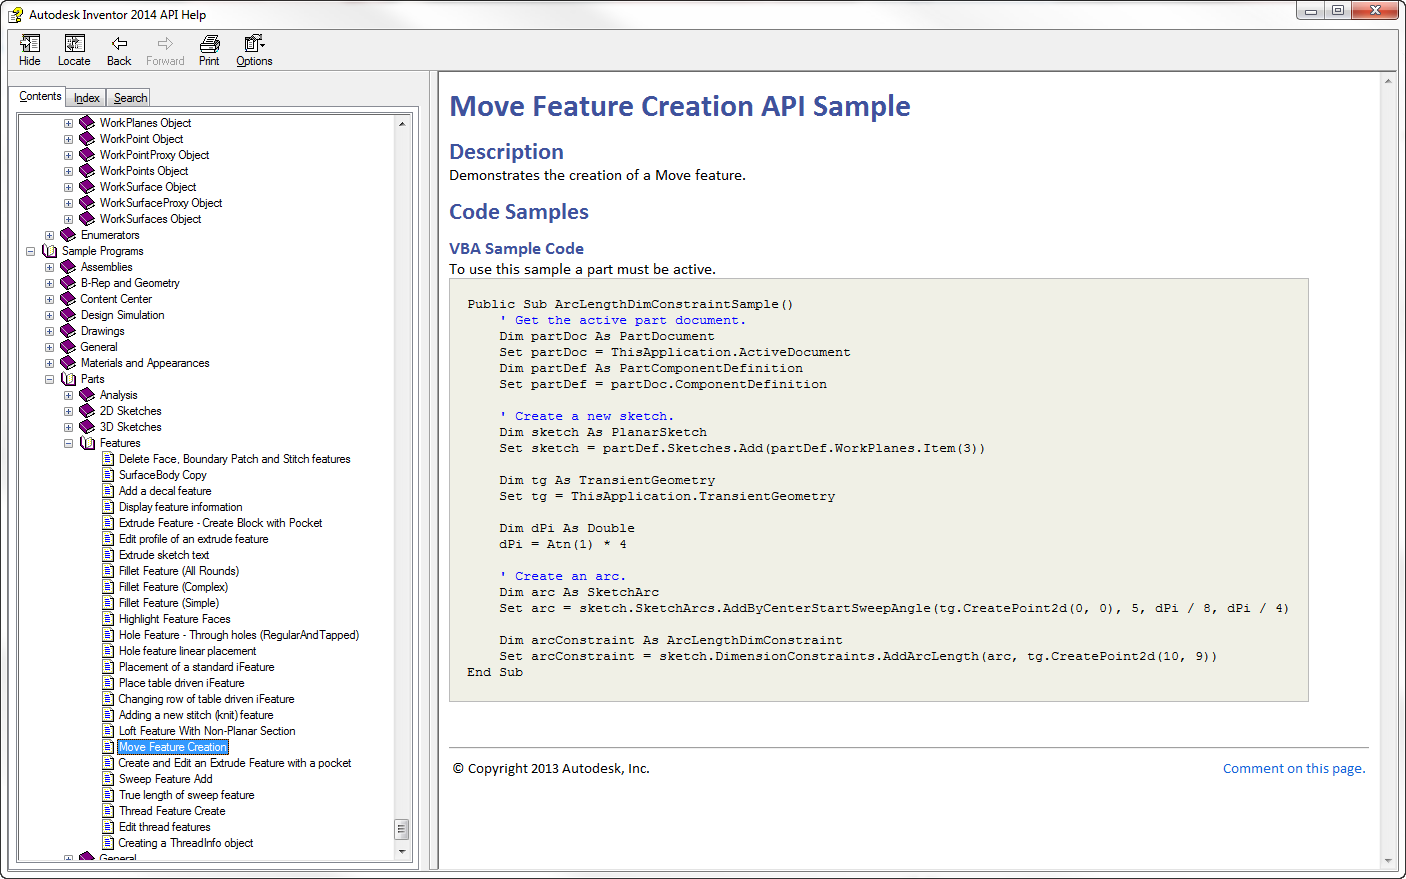Image resolution: width=1406 pixels, height=879 pixels.
Task: Follow the Comment on this page link
Action: pos(1294,768)
